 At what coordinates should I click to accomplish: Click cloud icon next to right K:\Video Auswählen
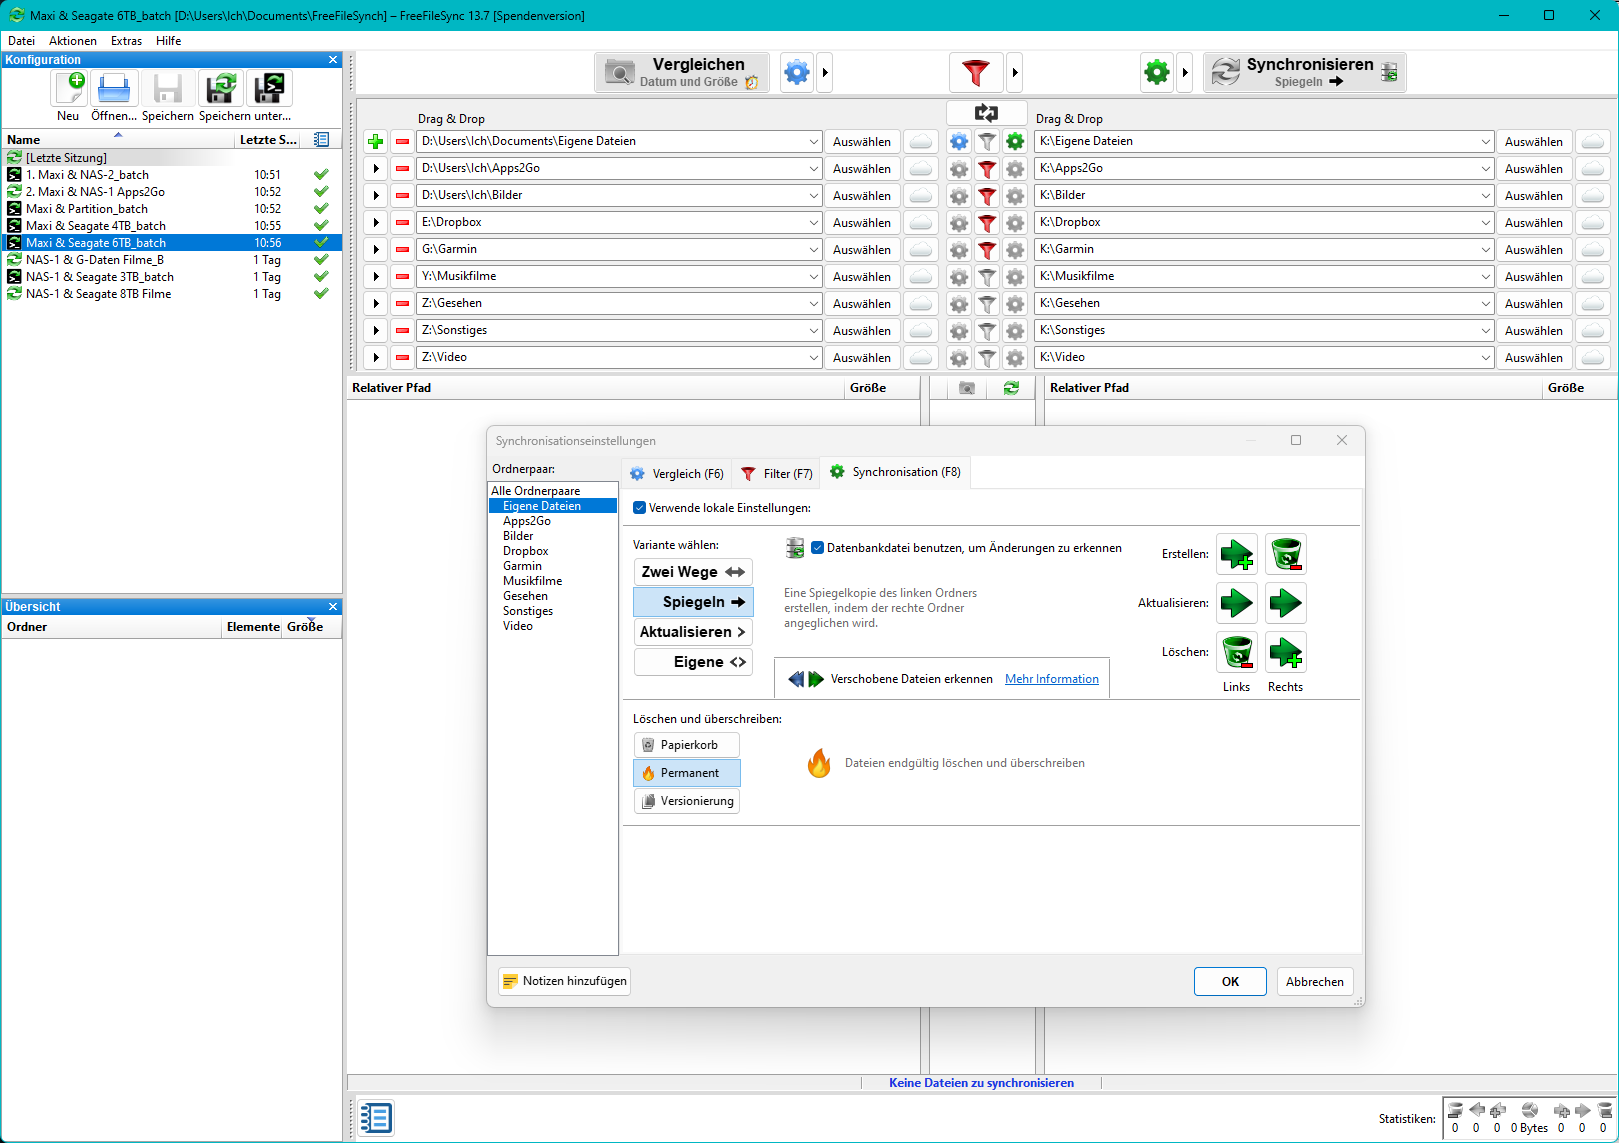click(x=1593, y=358)
